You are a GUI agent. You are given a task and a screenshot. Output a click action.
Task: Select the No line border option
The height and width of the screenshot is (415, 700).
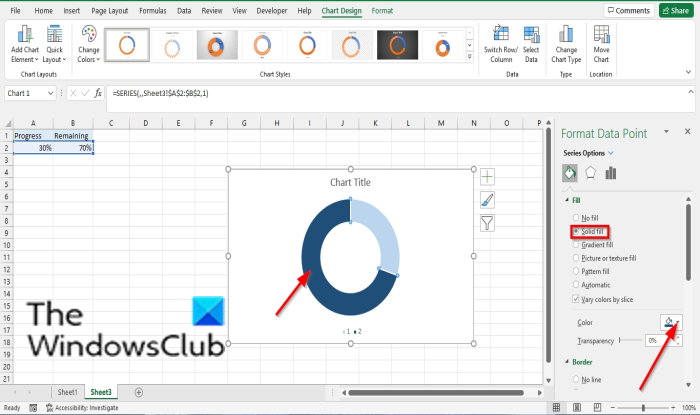tap(576, 379)
